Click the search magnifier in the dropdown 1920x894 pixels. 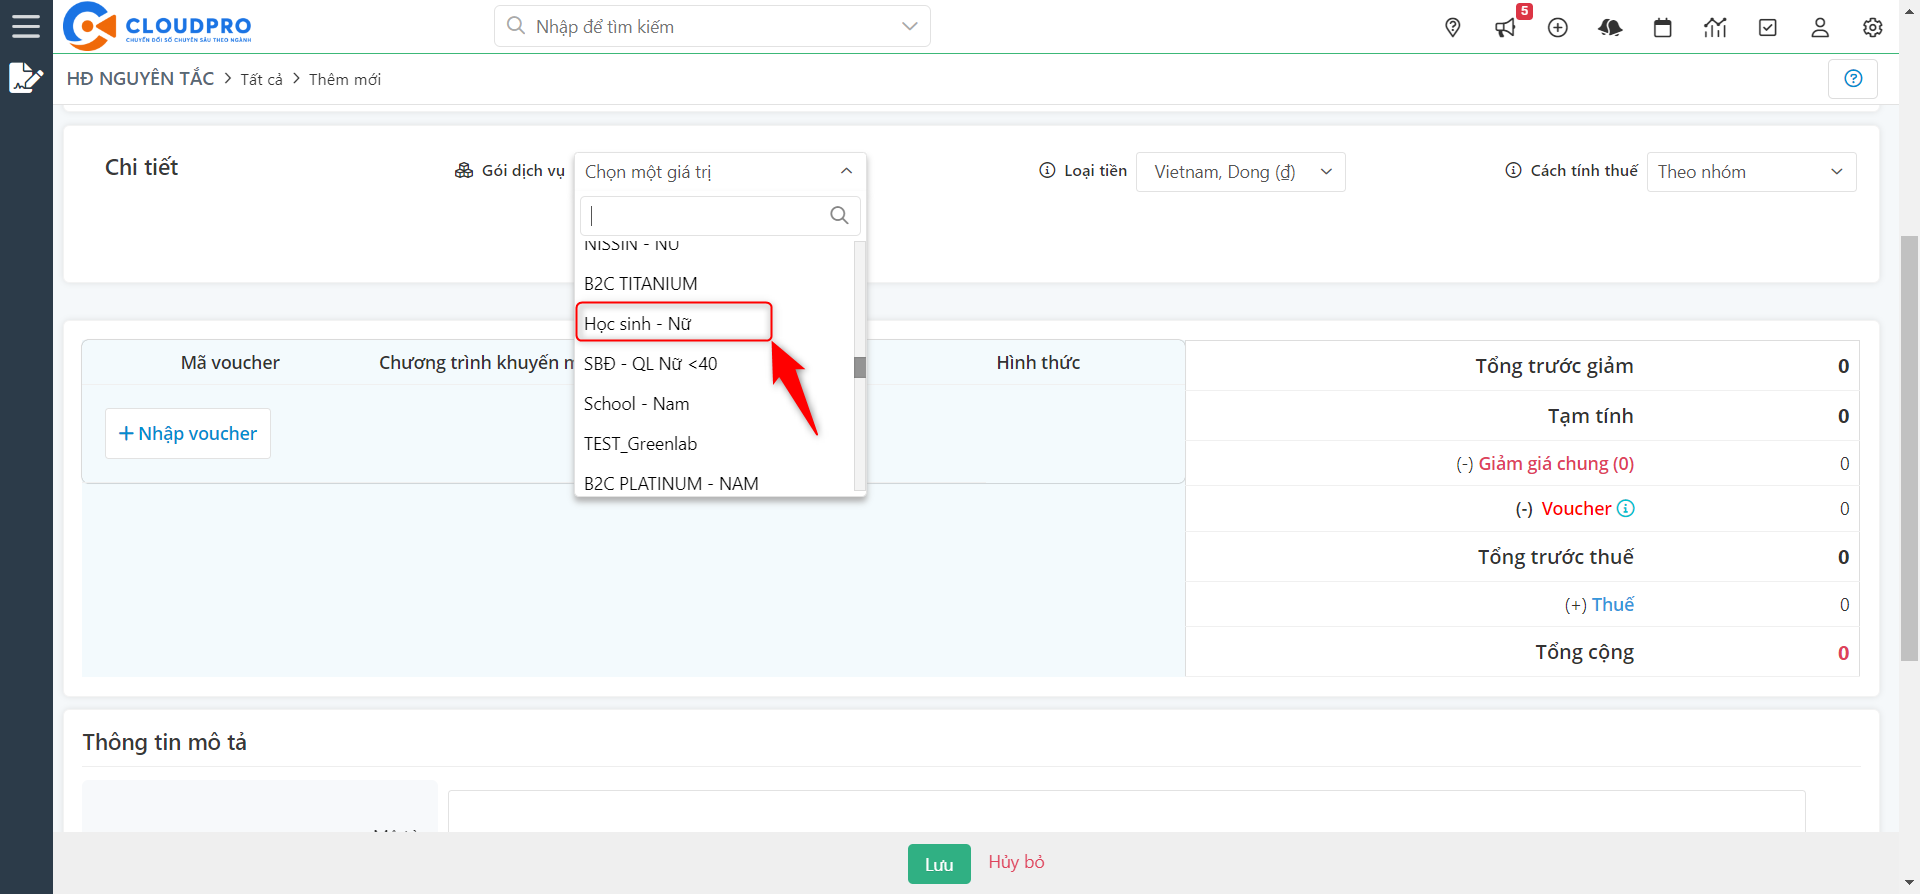(839, 215)
